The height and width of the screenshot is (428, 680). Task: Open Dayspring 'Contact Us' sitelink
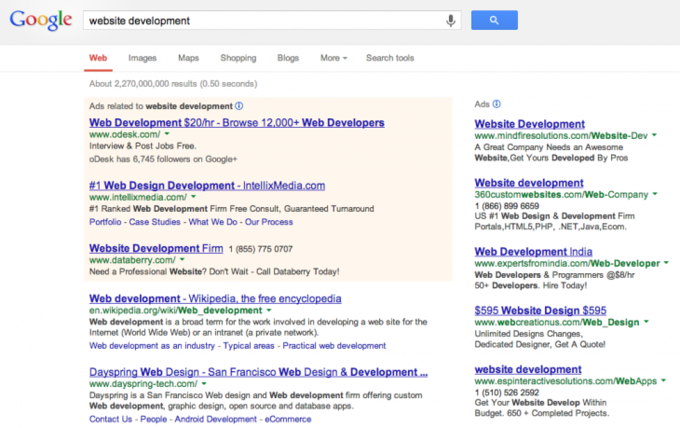point(111,419)
